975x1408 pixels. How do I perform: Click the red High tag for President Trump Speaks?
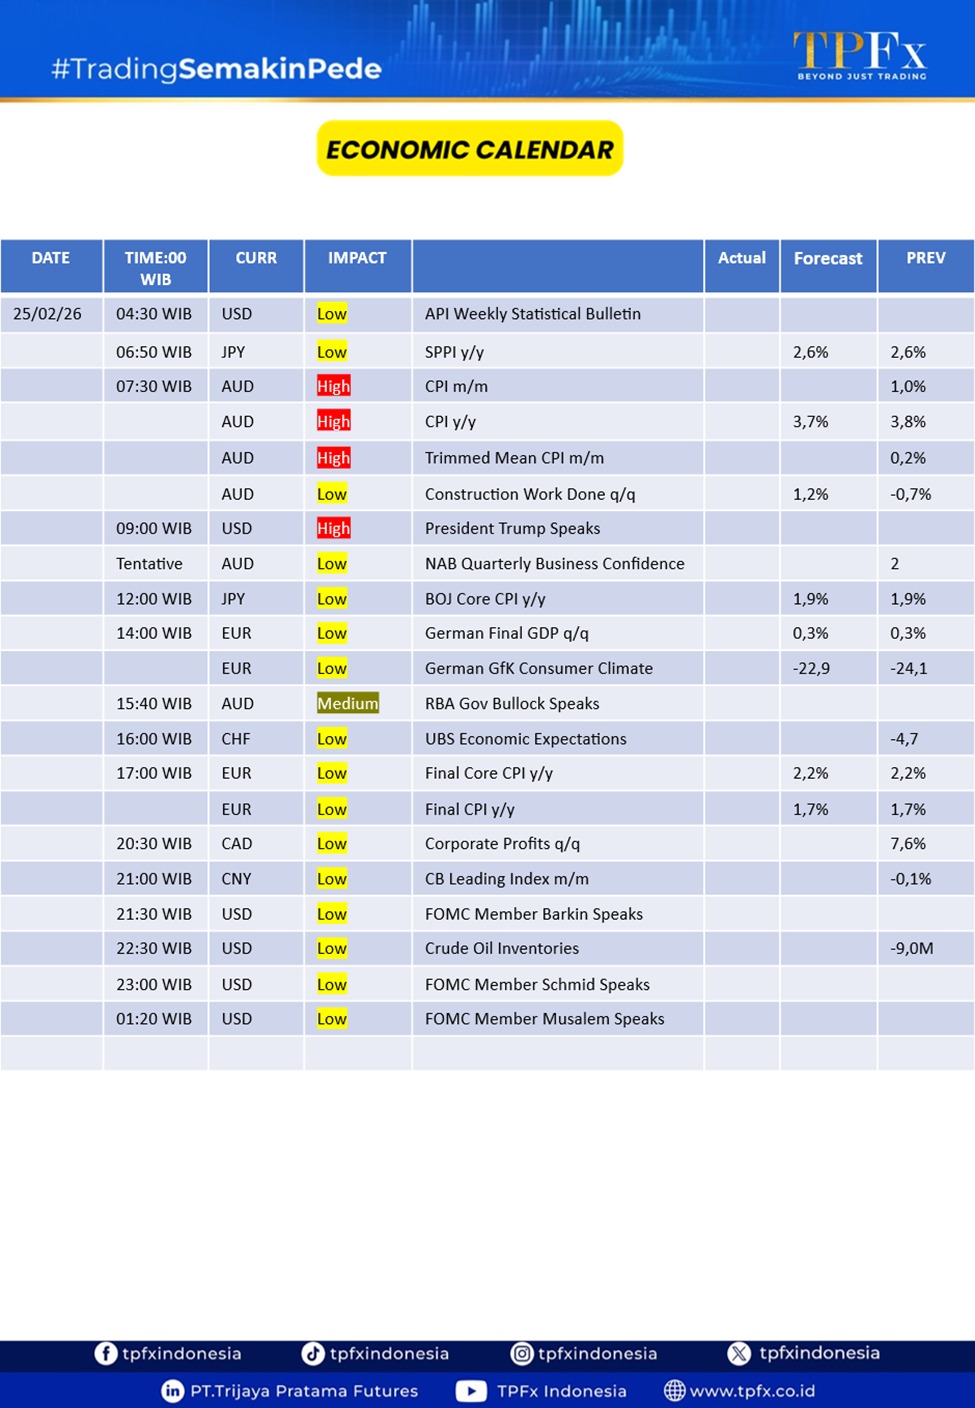[x=333, y=528]
